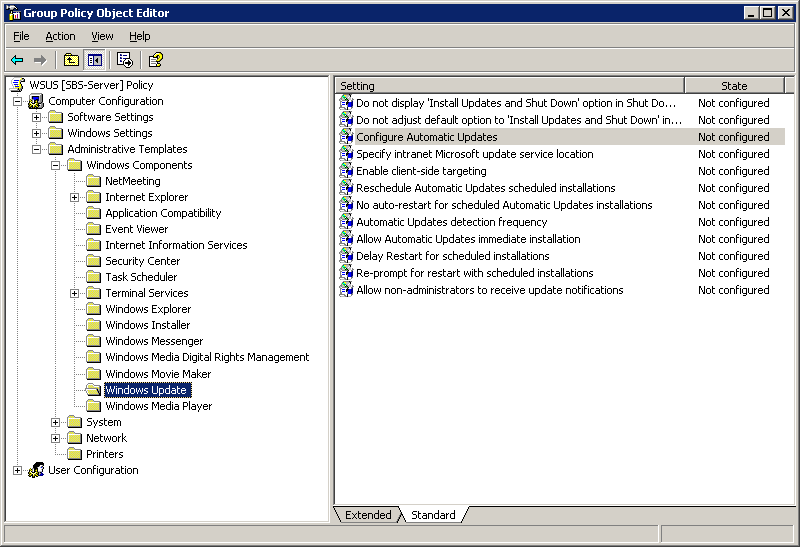This screenshot has width=800, height=547.
Task: Click the policy icon beside Configure Automatic Updates
Action: pos(346,137)
